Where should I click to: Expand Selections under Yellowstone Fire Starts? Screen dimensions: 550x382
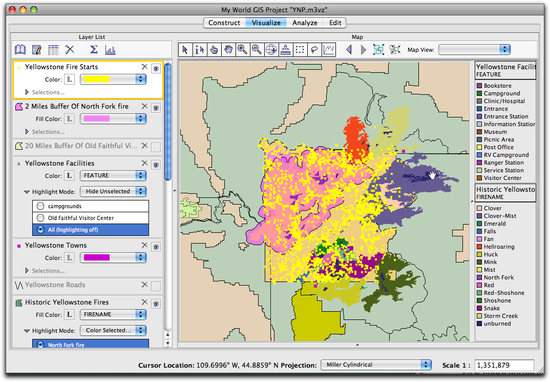[27, 92]
